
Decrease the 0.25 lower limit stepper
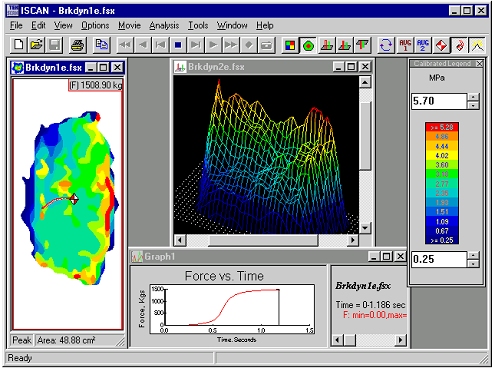[x=473, y=263]
